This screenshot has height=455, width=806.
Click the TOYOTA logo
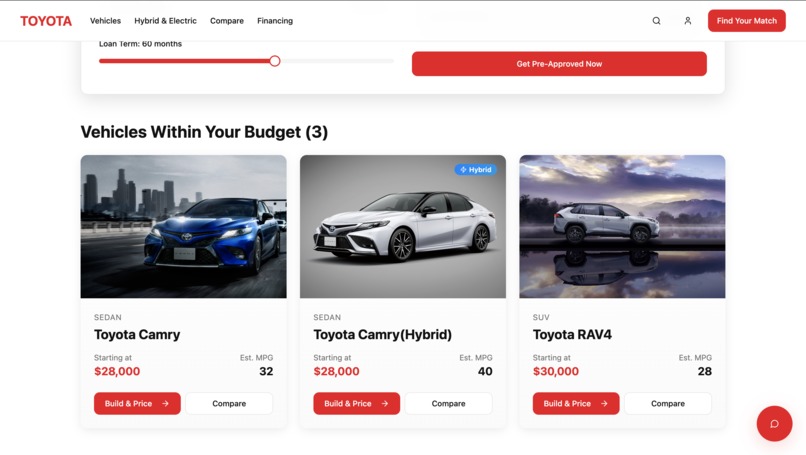(46, 21)
